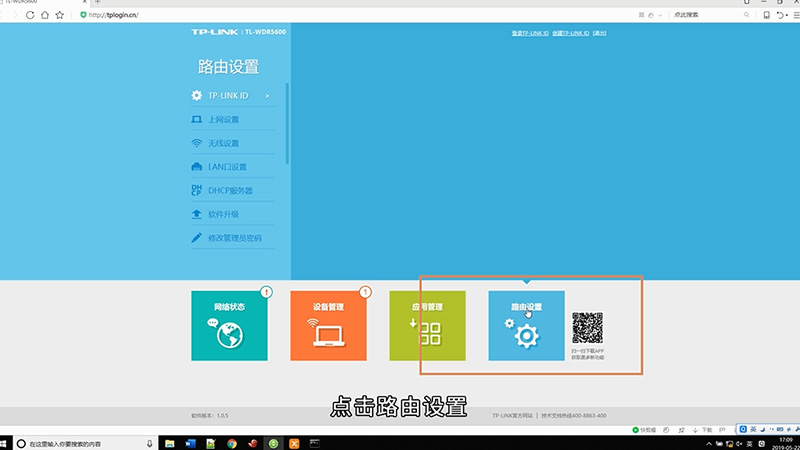Click the browser undo arrow icon
This screenshot has width=800, height=450.
pyautogui.click(x=781, y=15)
